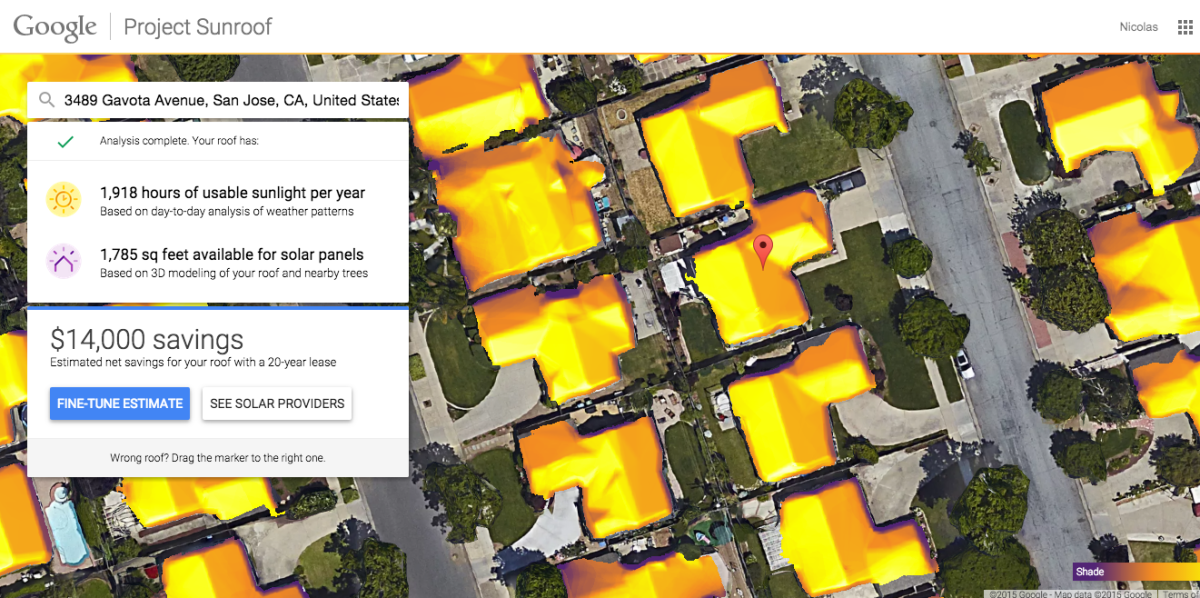The width and height of the screenshot is (1200, 598).
Task: Click the green analysis complete checkmark
Action: (65, 142)
